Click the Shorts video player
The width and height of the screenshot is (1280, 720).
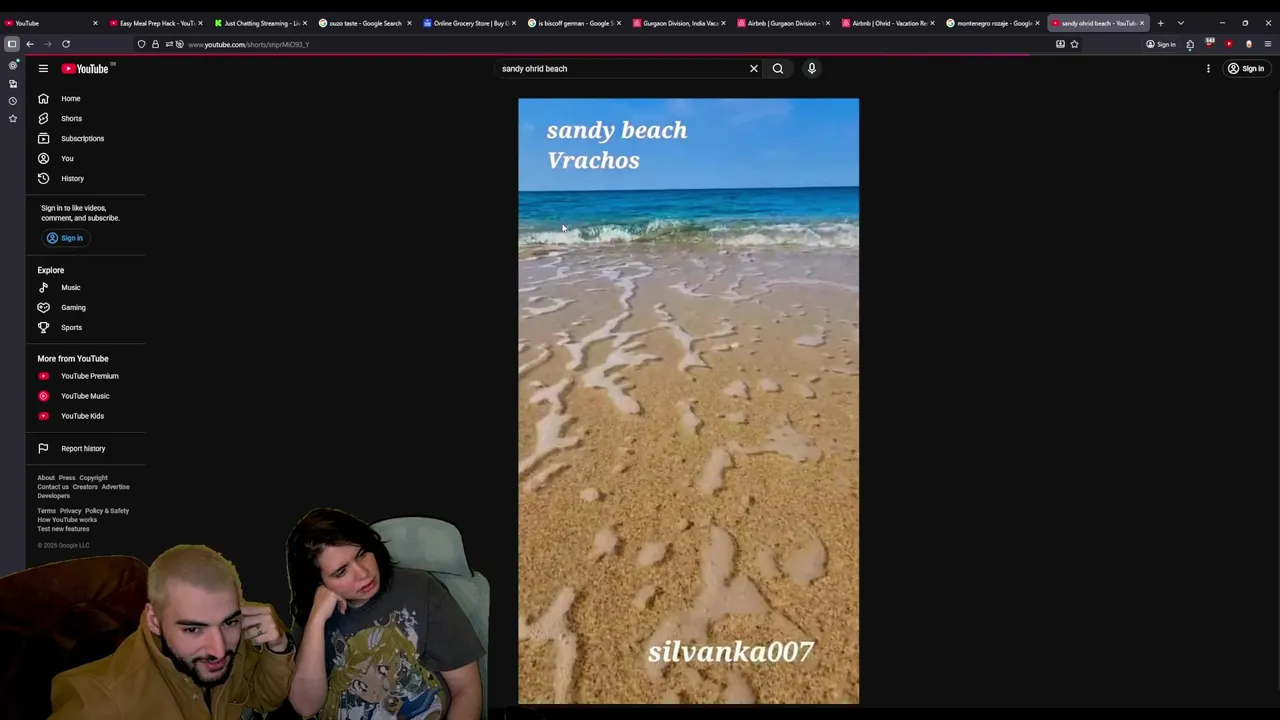click(x=688, y=401)
